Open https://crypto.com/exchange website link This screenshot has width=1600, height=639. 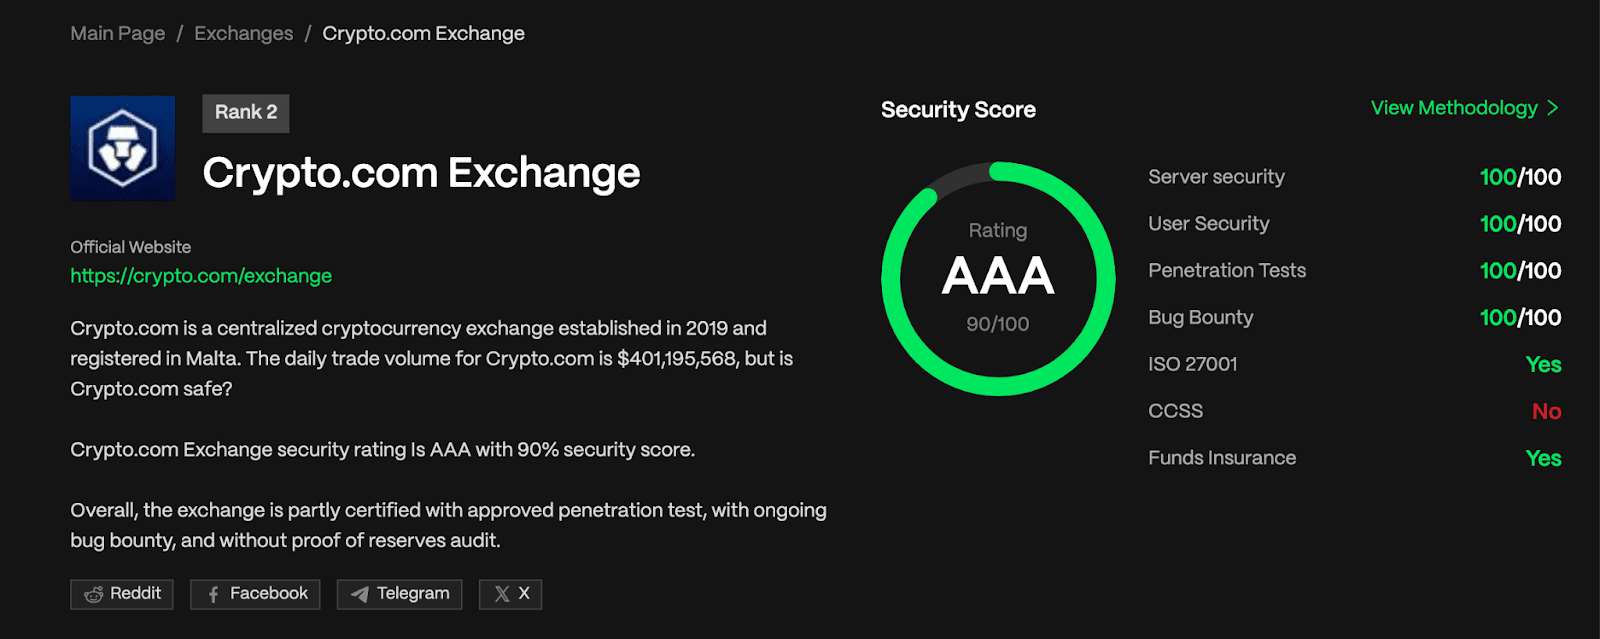(x=201, y=276)
